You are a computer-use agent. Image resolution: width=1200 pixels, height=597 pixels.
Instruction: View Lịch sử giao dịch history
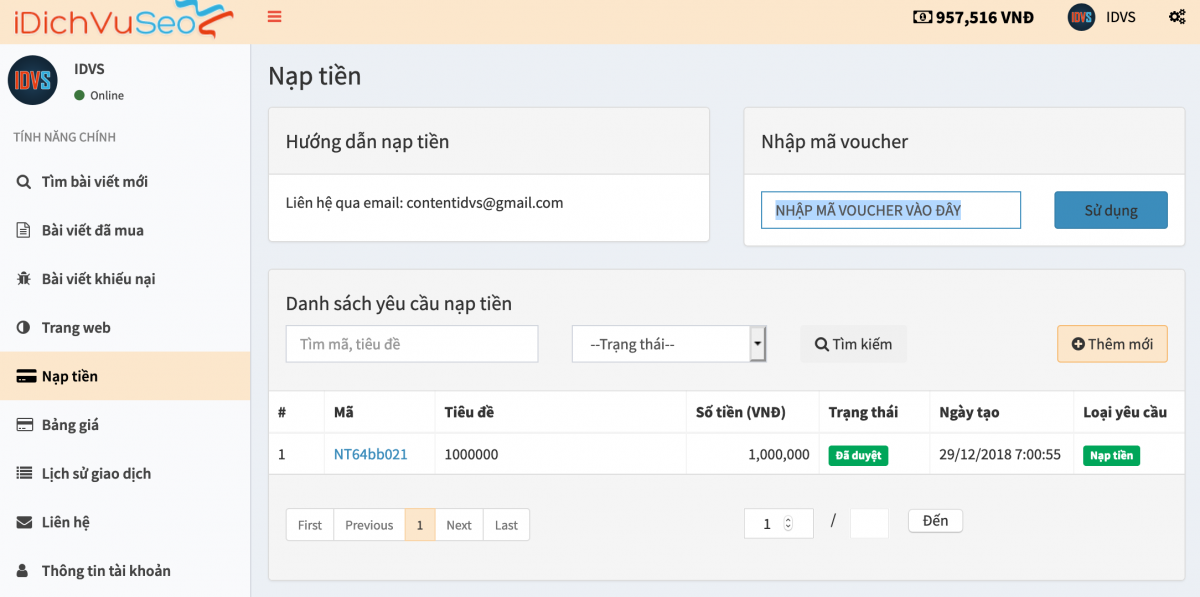pyautogui.click(x=96, y=474)
